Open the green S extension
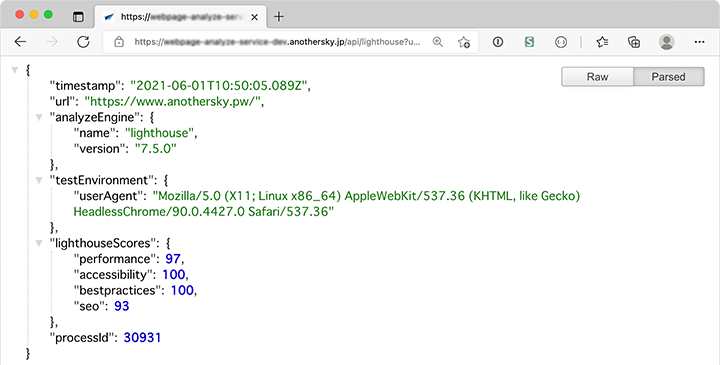 [x=529, y=42]
